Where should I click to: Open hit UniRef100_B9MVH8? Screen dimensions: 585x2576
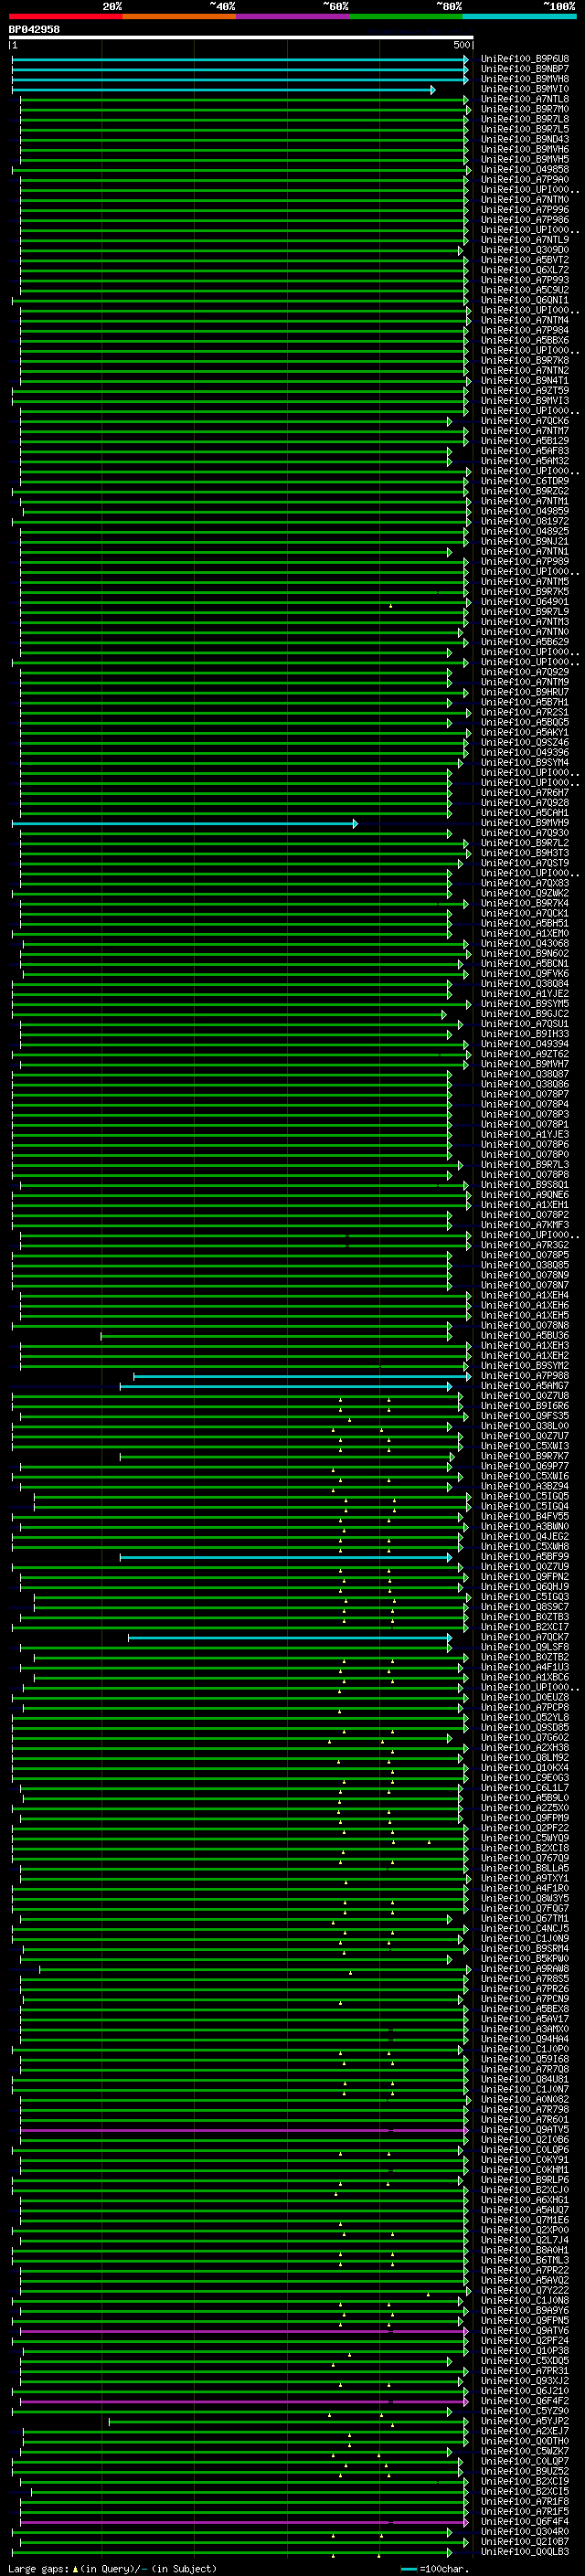(525, 79)
